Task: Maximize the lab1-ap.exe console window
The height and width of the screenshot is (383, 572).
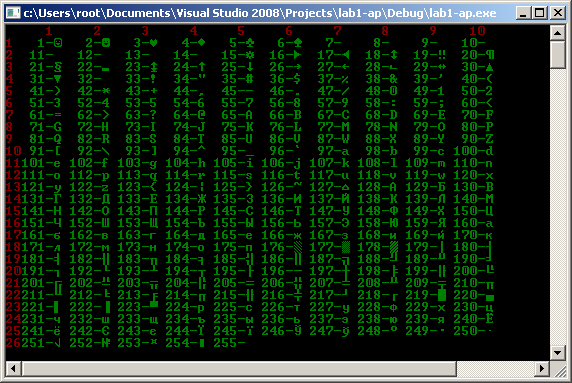Action: [x=540, y=13]
